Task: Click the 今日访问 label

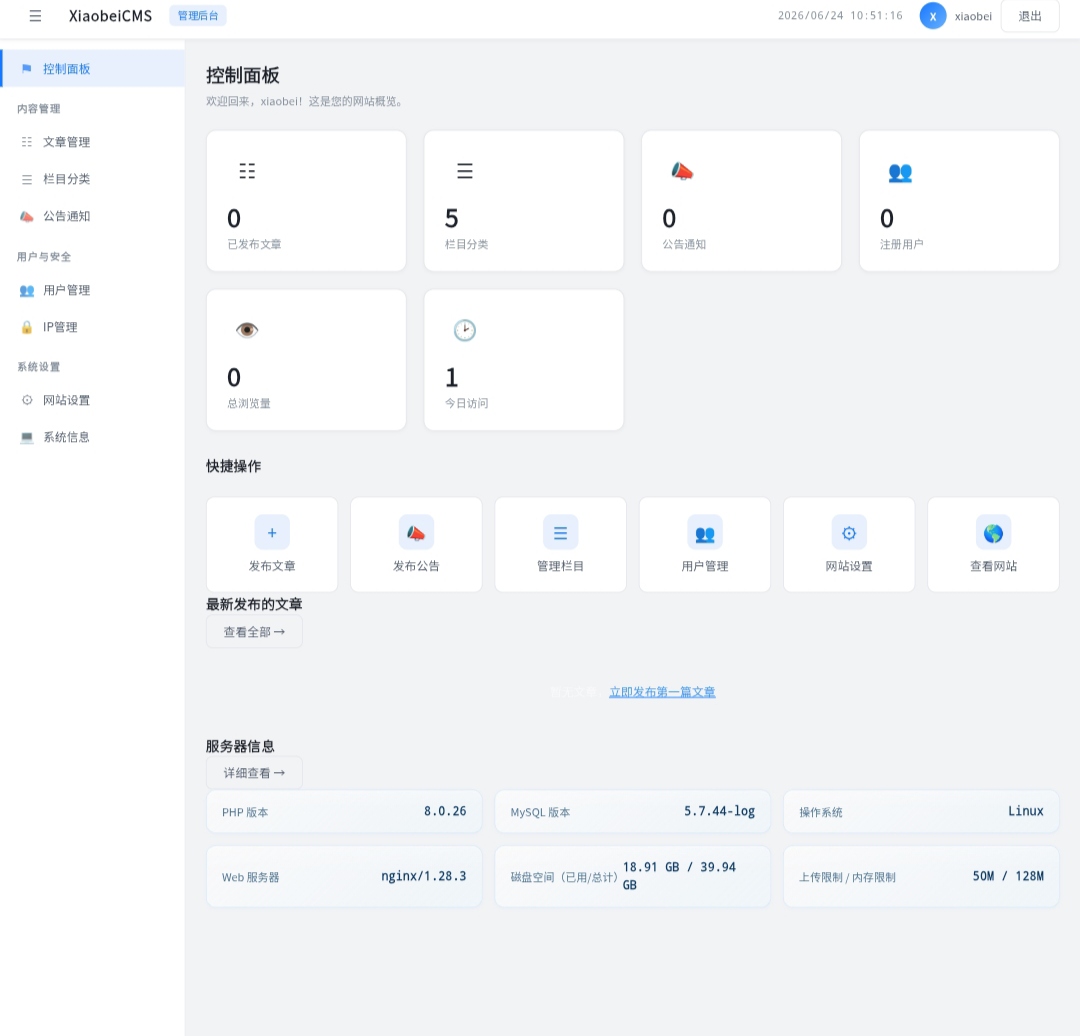Action: pos(466,403)
